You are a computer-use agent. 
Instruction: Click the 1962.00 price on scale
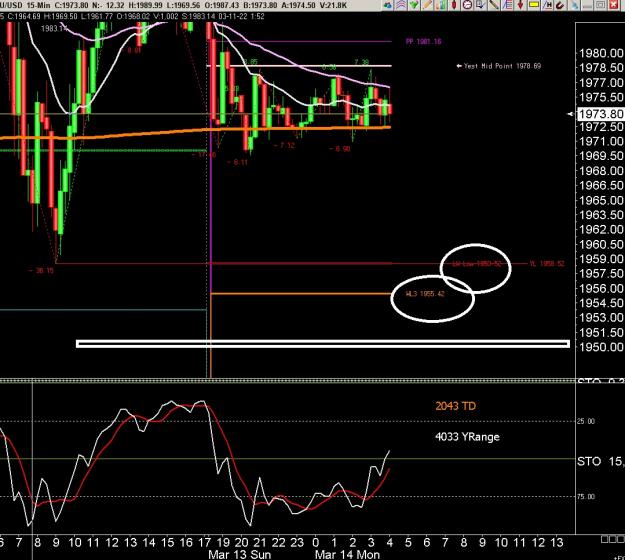(x=601, y=230)
